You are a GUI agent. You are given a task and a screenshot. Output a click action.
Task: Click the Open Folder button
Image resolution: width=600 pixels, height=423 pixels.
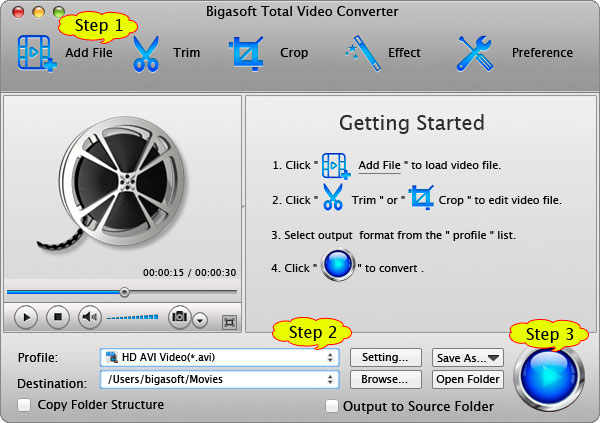(468, 379)
